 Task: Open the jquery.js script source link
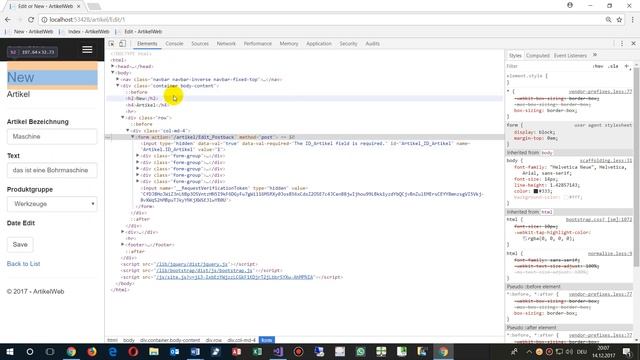click(192, 264)
